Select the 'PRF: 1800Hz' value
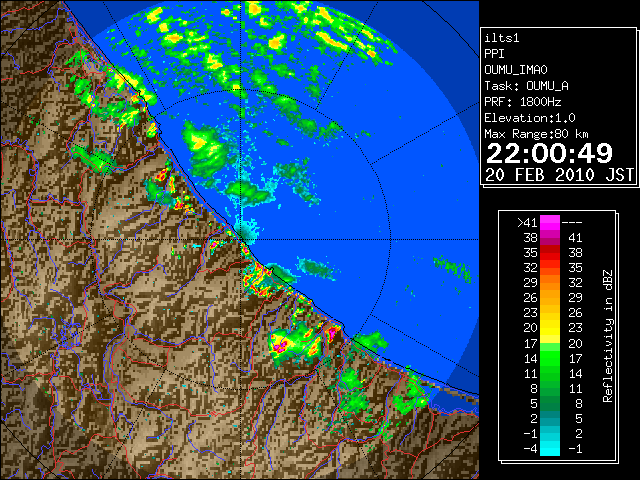 (x=522, y=102)
